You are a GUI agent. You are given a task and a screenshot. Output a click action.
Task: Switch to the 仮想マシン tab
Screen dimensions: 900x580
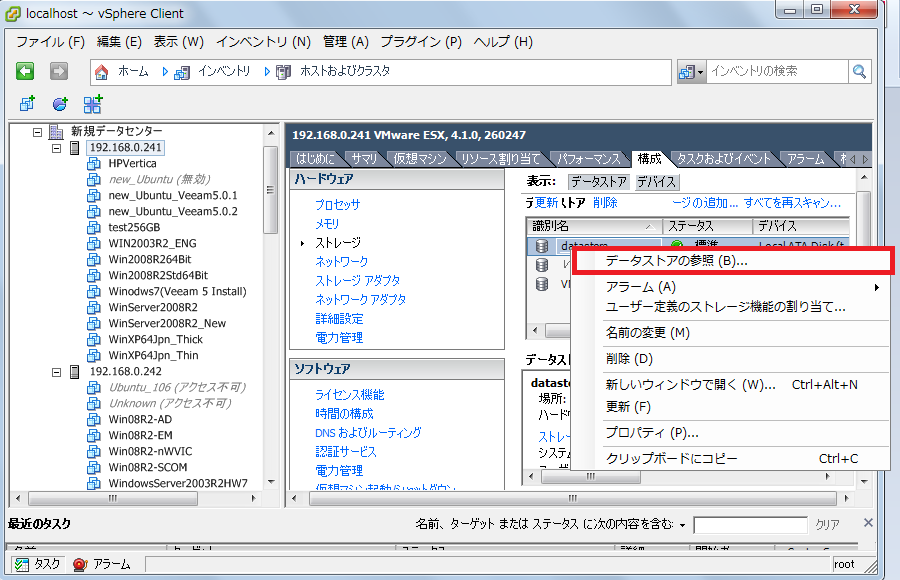click(420, 159)
